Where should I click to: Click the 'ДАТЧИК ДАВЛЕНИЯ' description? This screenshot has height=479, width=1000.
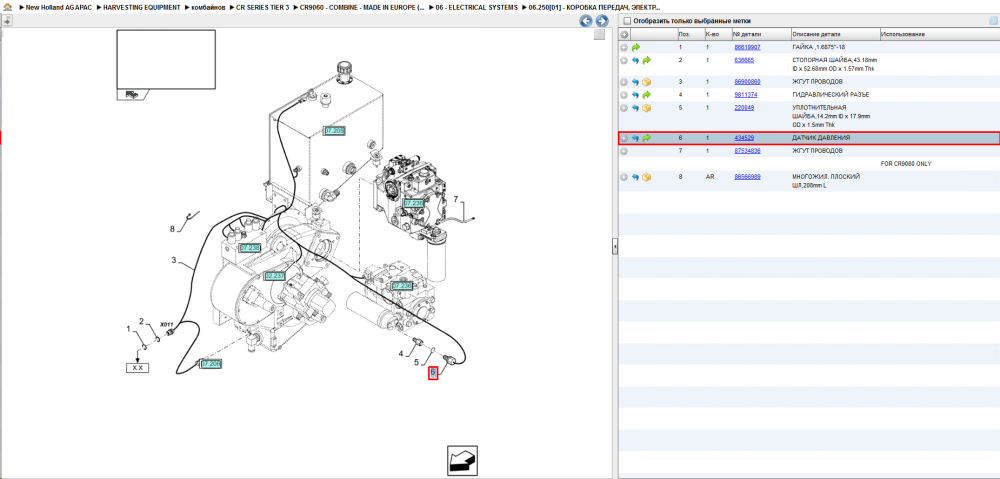coord(821,138)
